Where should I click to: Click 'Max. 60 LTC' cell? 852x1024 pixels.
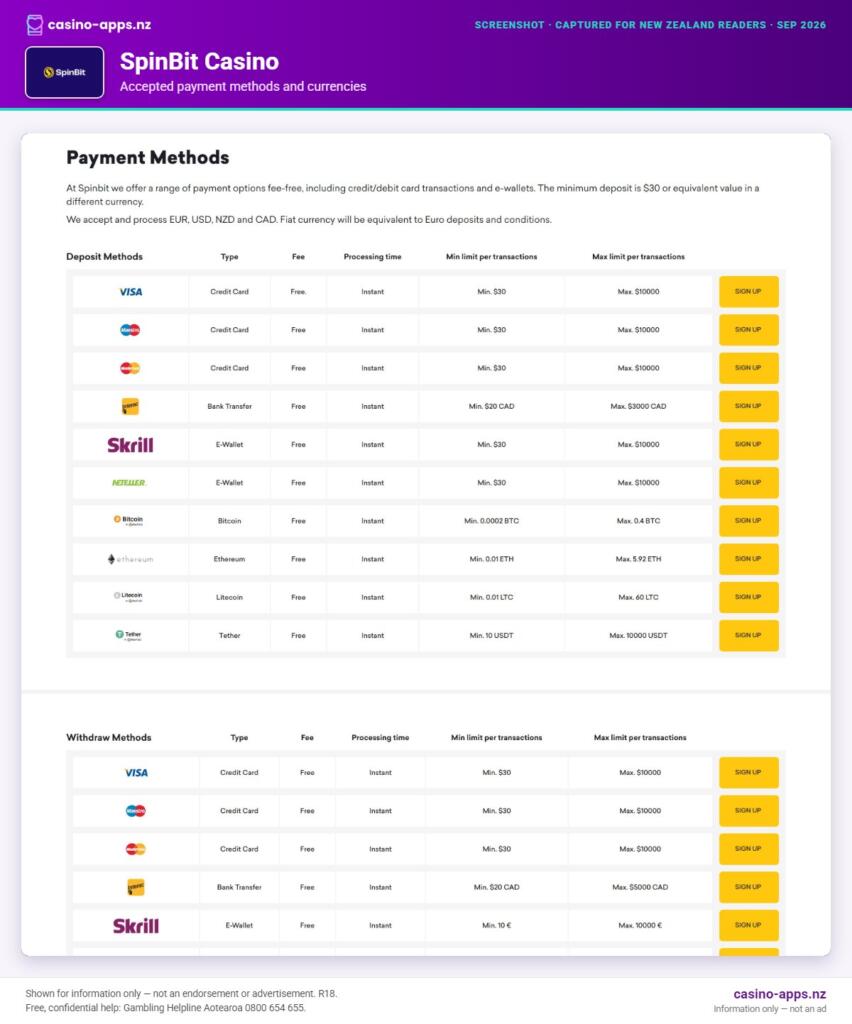point(639,598)
